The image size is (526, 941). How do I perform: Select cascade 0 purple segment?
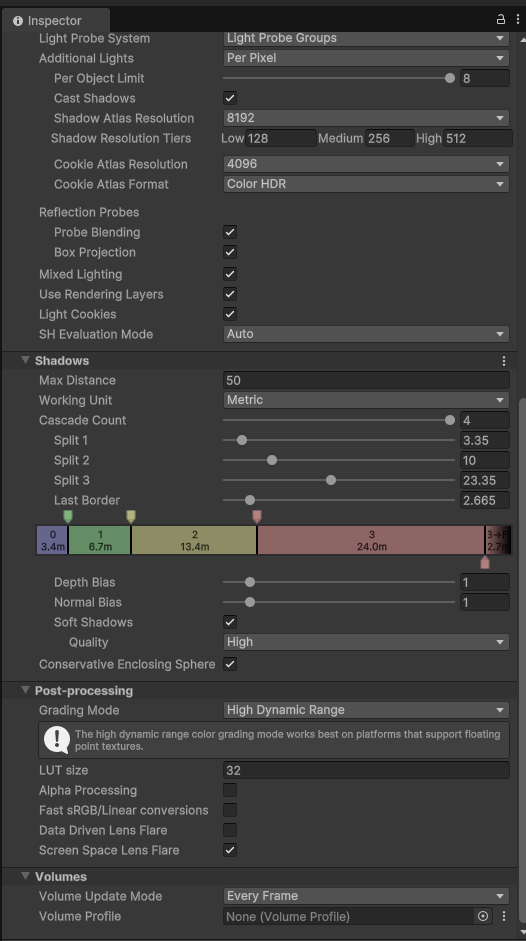pos(52,540)
